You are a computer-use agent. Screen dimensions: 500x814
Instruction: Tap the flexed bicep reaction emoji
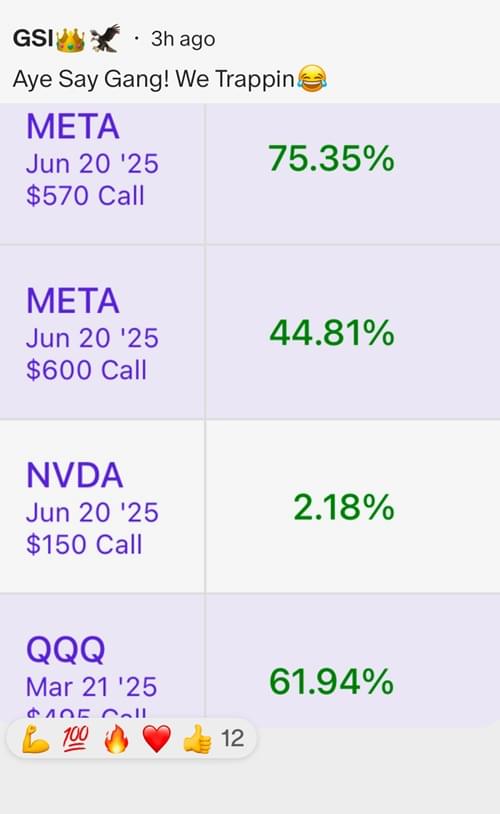35,738
